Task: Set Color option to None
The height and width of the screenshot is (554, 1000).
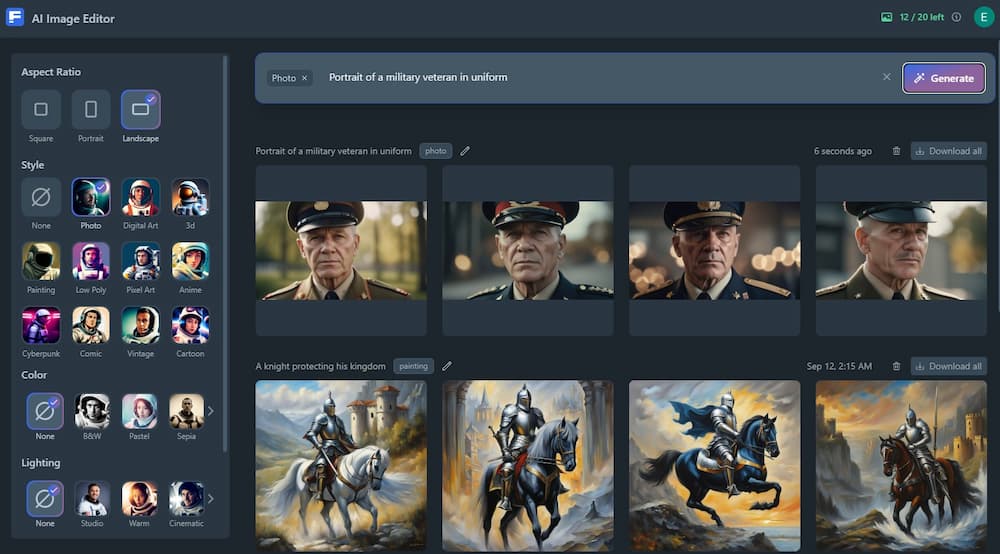Action: (44, 411)
